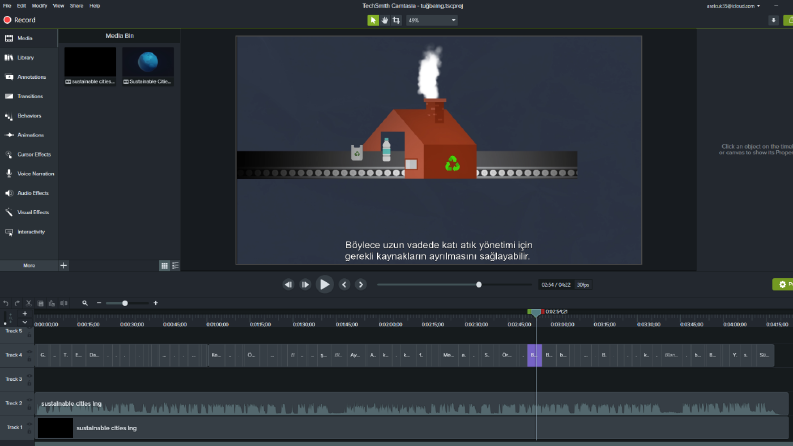Switch Media Bin to list details view
This screenshot has height=446, width=793.
pyautogui.click(x=175, y=265)
